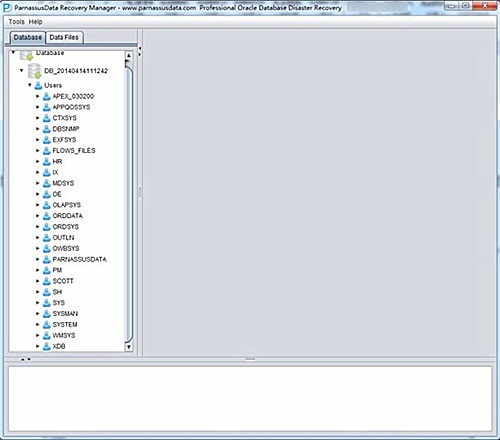Viewport: 500px width, 440px height.
Task: Expand the APEX_030200 schema arrow
Action: pyautogui.click(x=38, y=96)
